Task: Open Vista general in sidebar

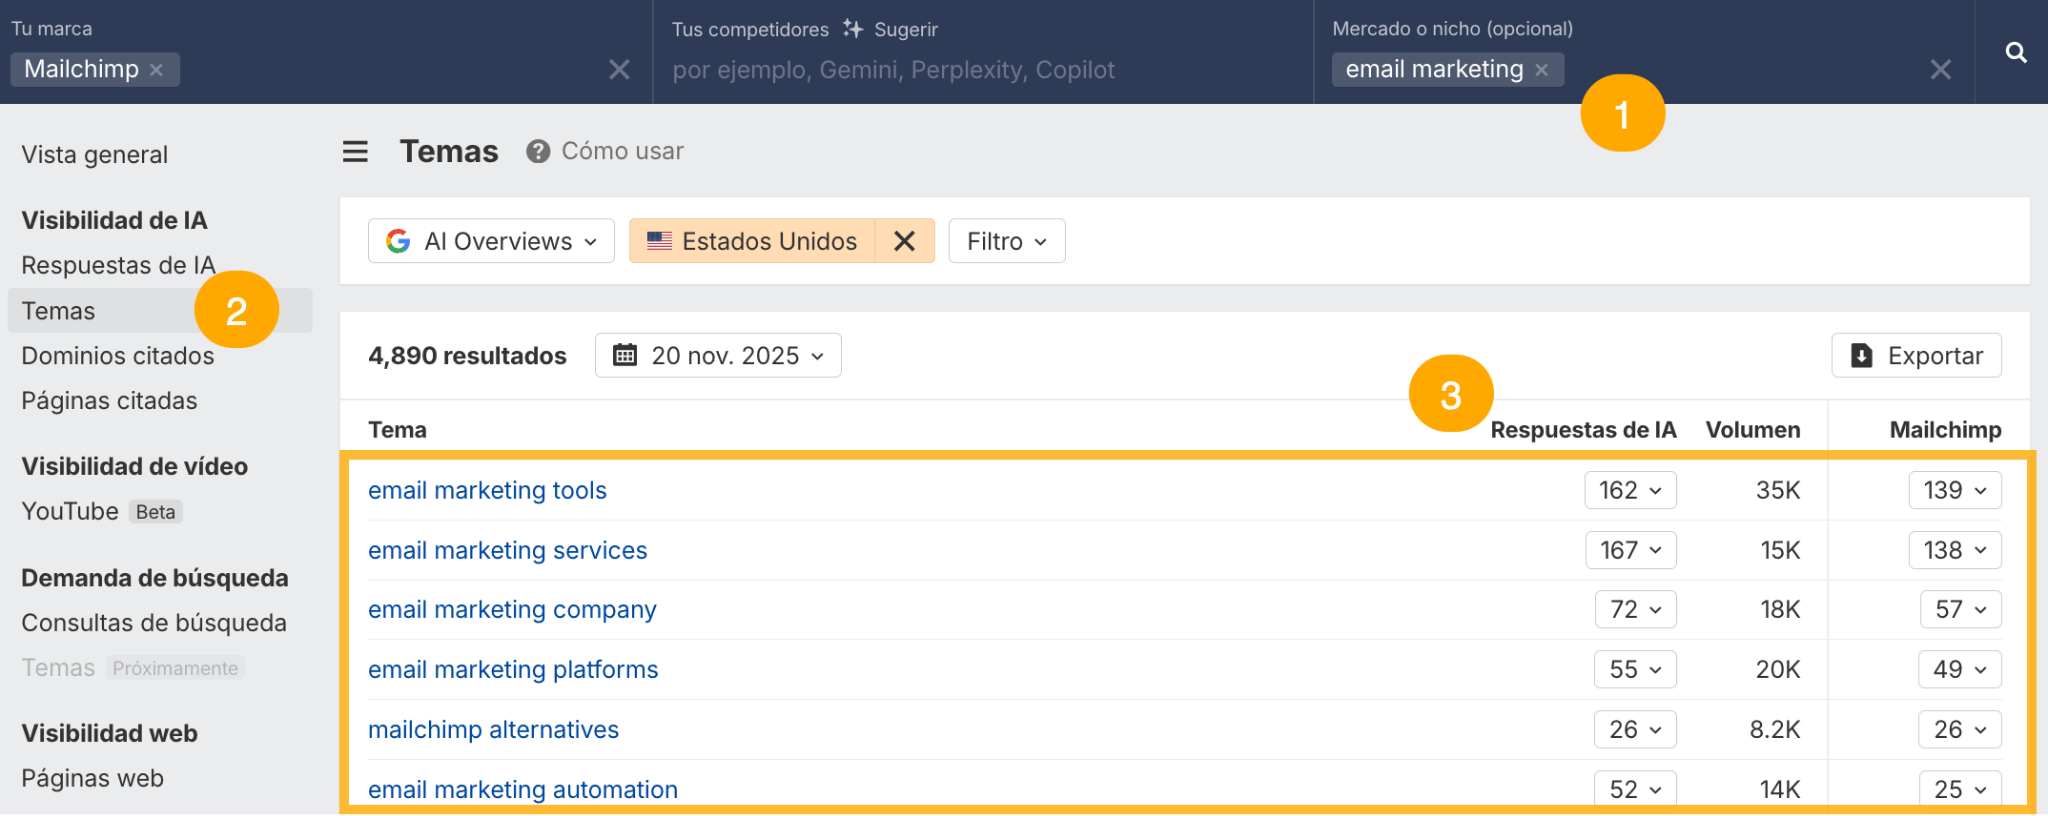Action: 95,155
